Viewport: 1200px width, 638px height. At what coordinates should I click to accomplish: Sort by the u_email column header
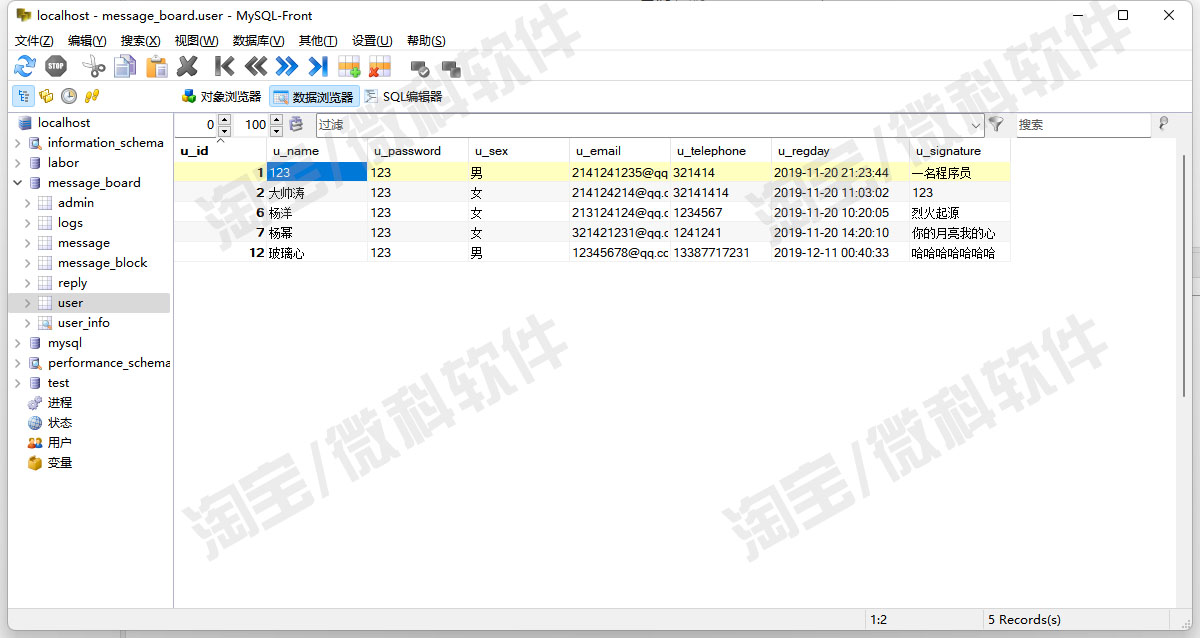pyautogui.click(x=620, y=151)
